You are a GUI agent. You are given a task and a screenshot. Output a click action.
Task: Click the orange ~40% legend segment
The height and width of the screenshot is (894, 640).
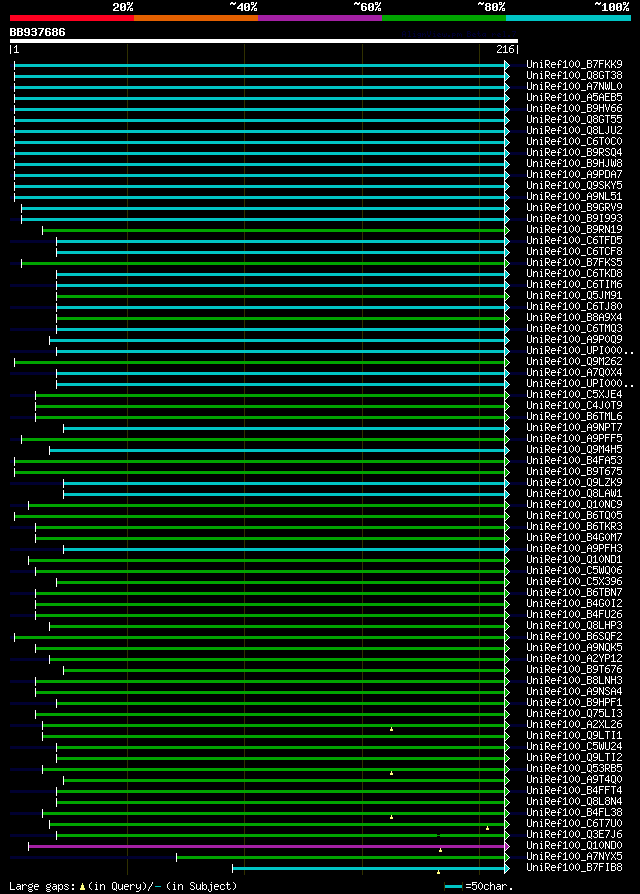click(196, 18)
